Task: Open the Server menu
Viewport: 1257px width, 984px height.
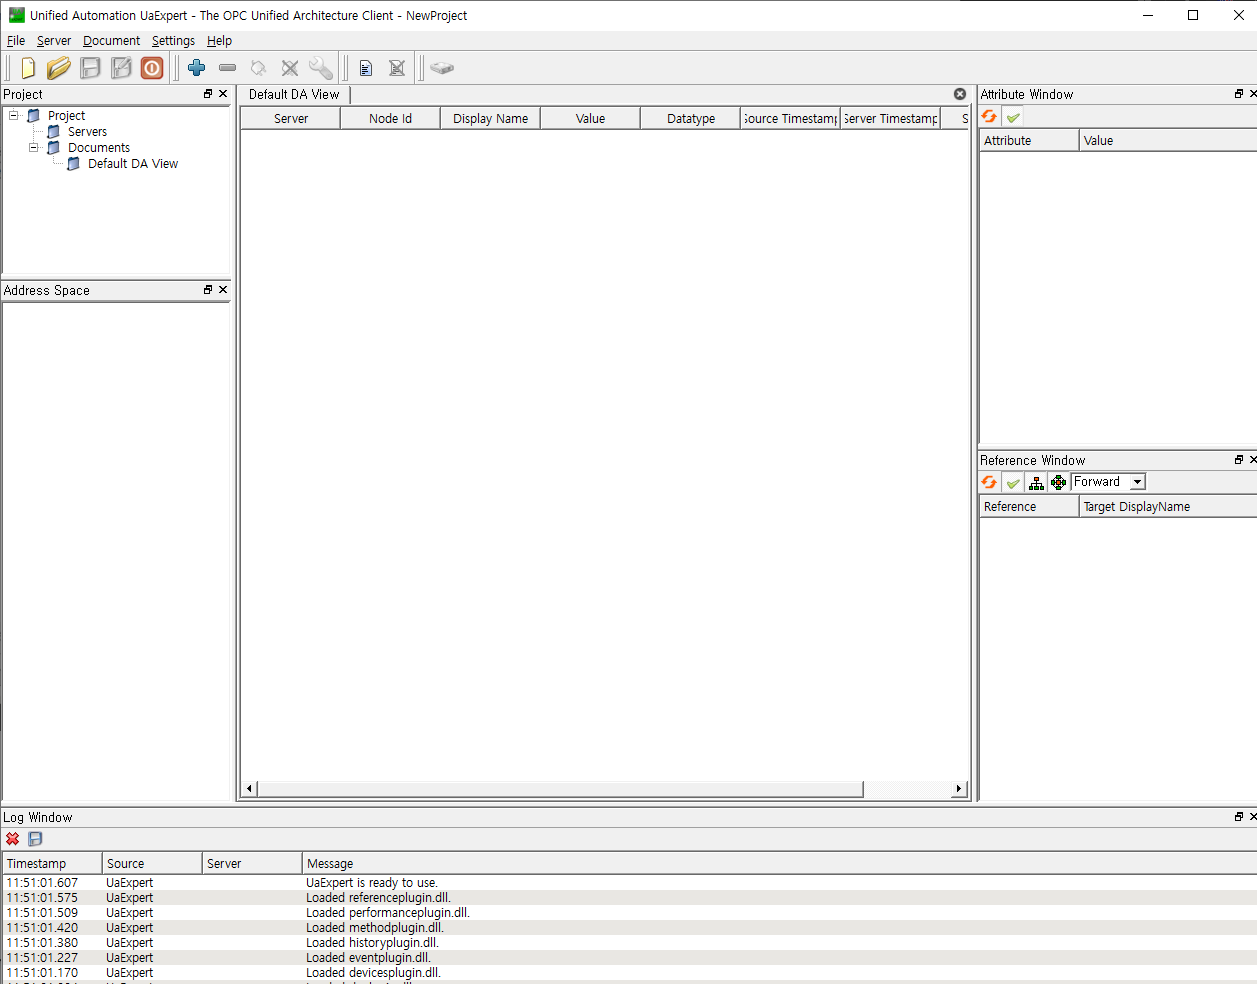Action: 54,41
